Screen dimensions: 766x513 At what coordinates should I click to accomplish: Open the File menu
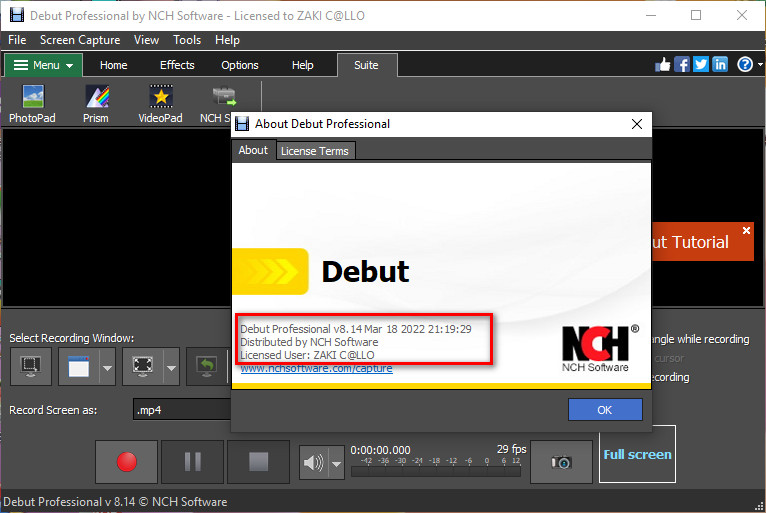click(x=17, y=40)
